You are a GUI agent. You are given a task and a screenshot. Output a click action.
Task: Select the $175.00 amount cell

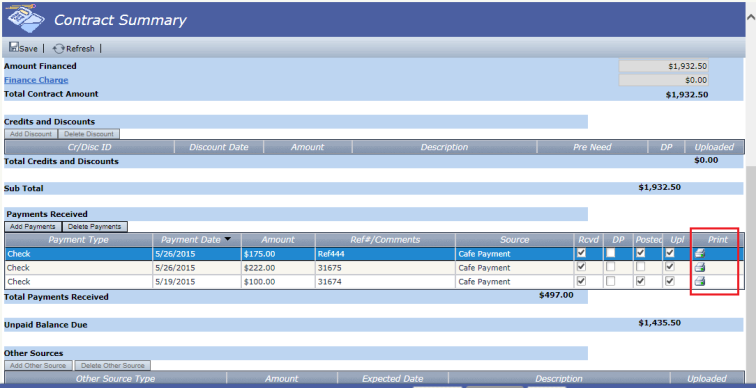point(278,254)
